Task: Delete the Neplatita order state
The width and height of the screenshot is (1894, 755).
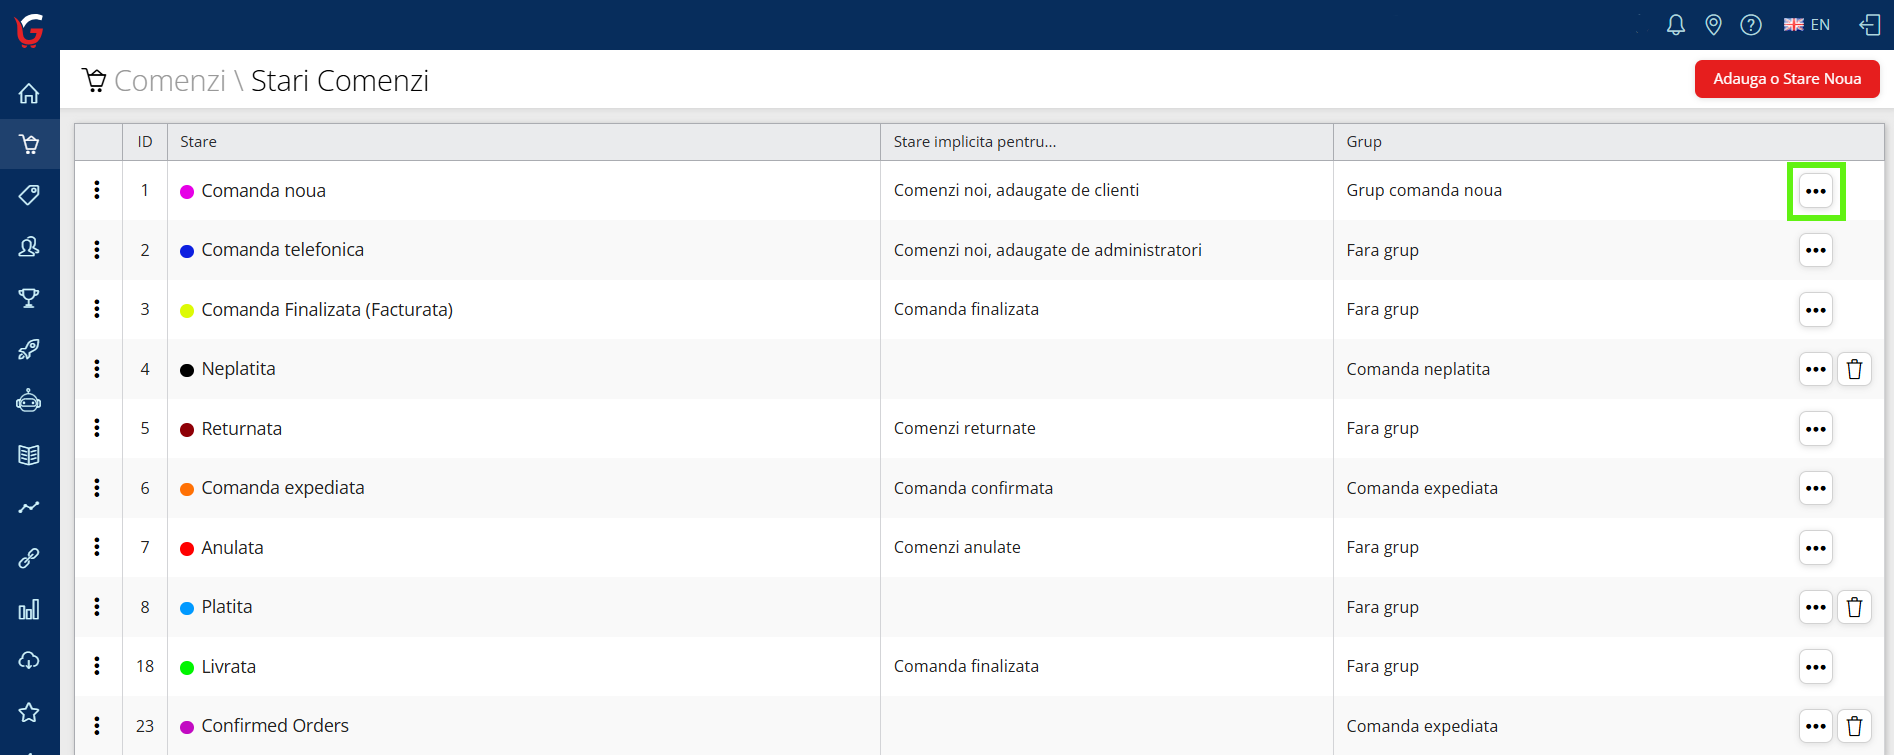Action: (x=1854, y=369)
